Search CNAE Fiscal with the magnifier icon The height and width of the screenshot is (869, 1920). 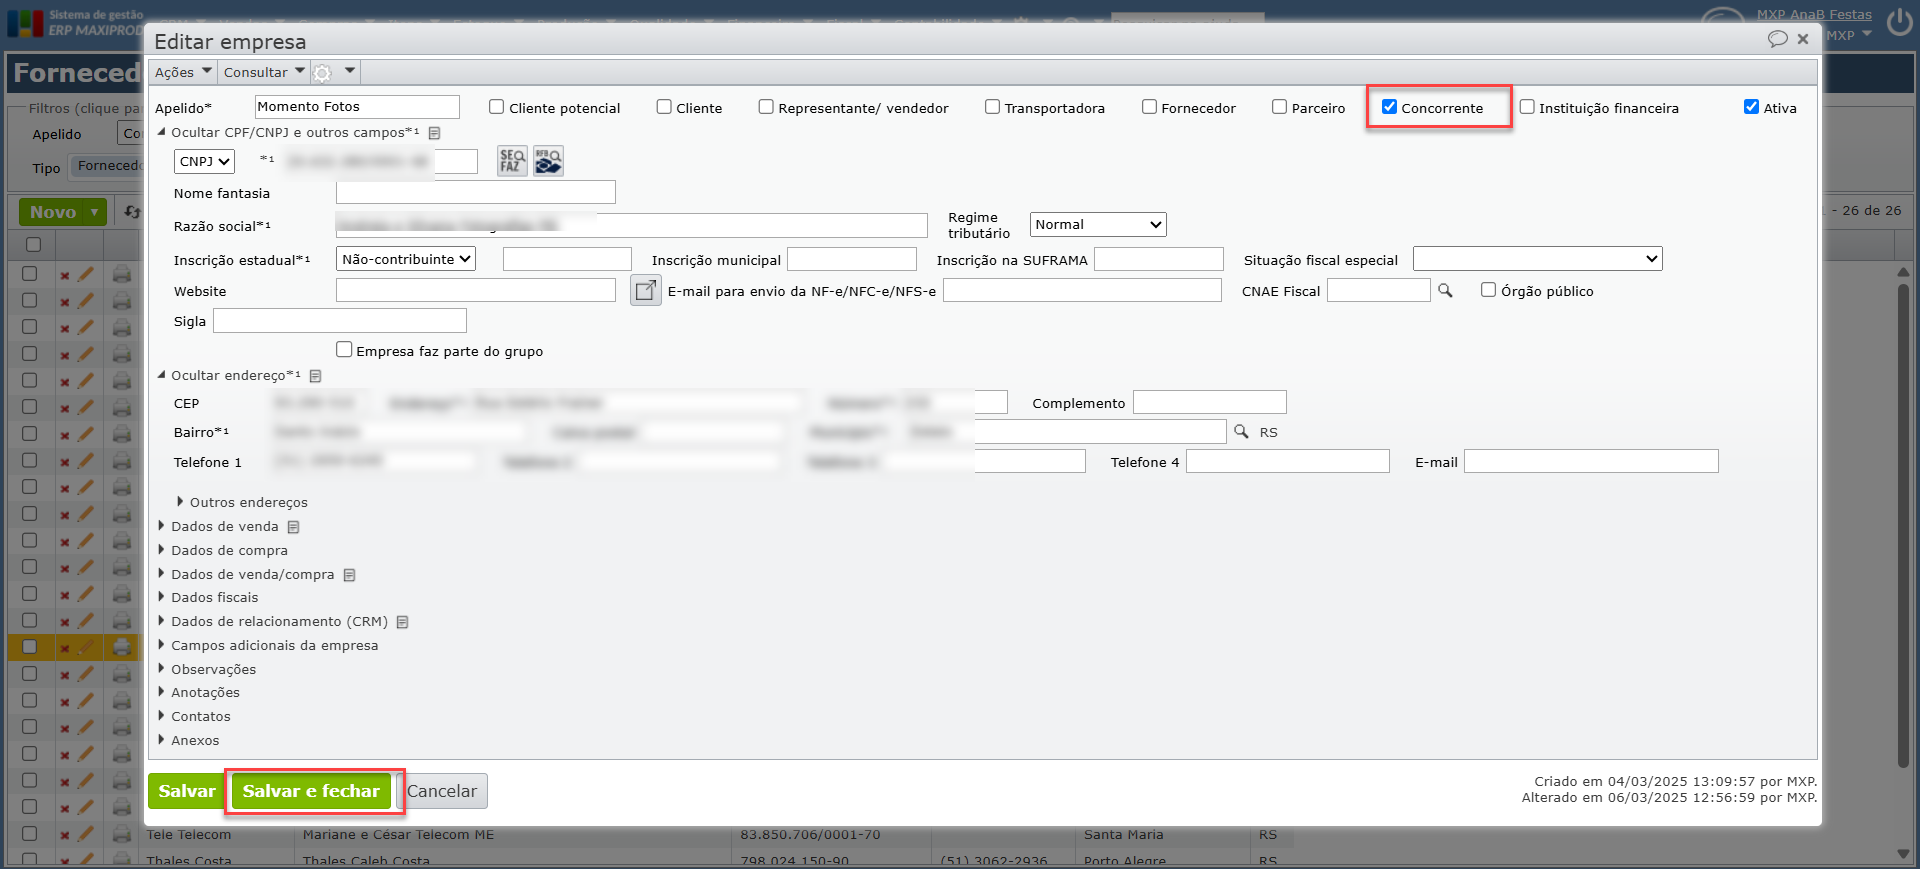[1445, 290]
